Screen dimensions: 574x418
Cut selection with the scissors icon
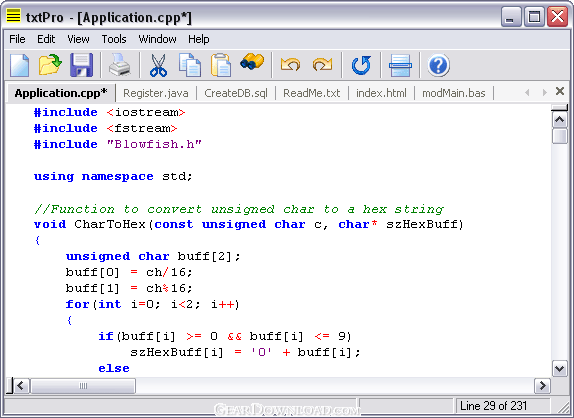(159, 65)
